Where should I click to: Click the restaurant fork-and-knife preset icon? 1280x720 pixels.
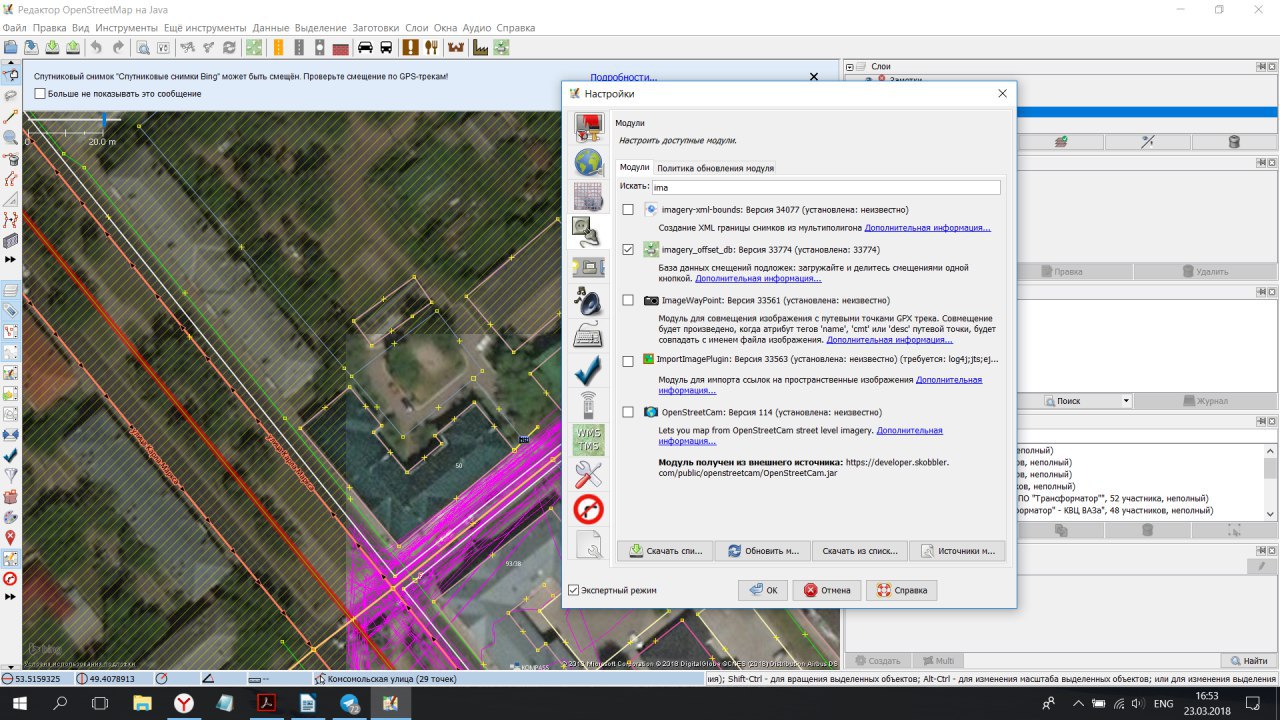tap(432, 47)
